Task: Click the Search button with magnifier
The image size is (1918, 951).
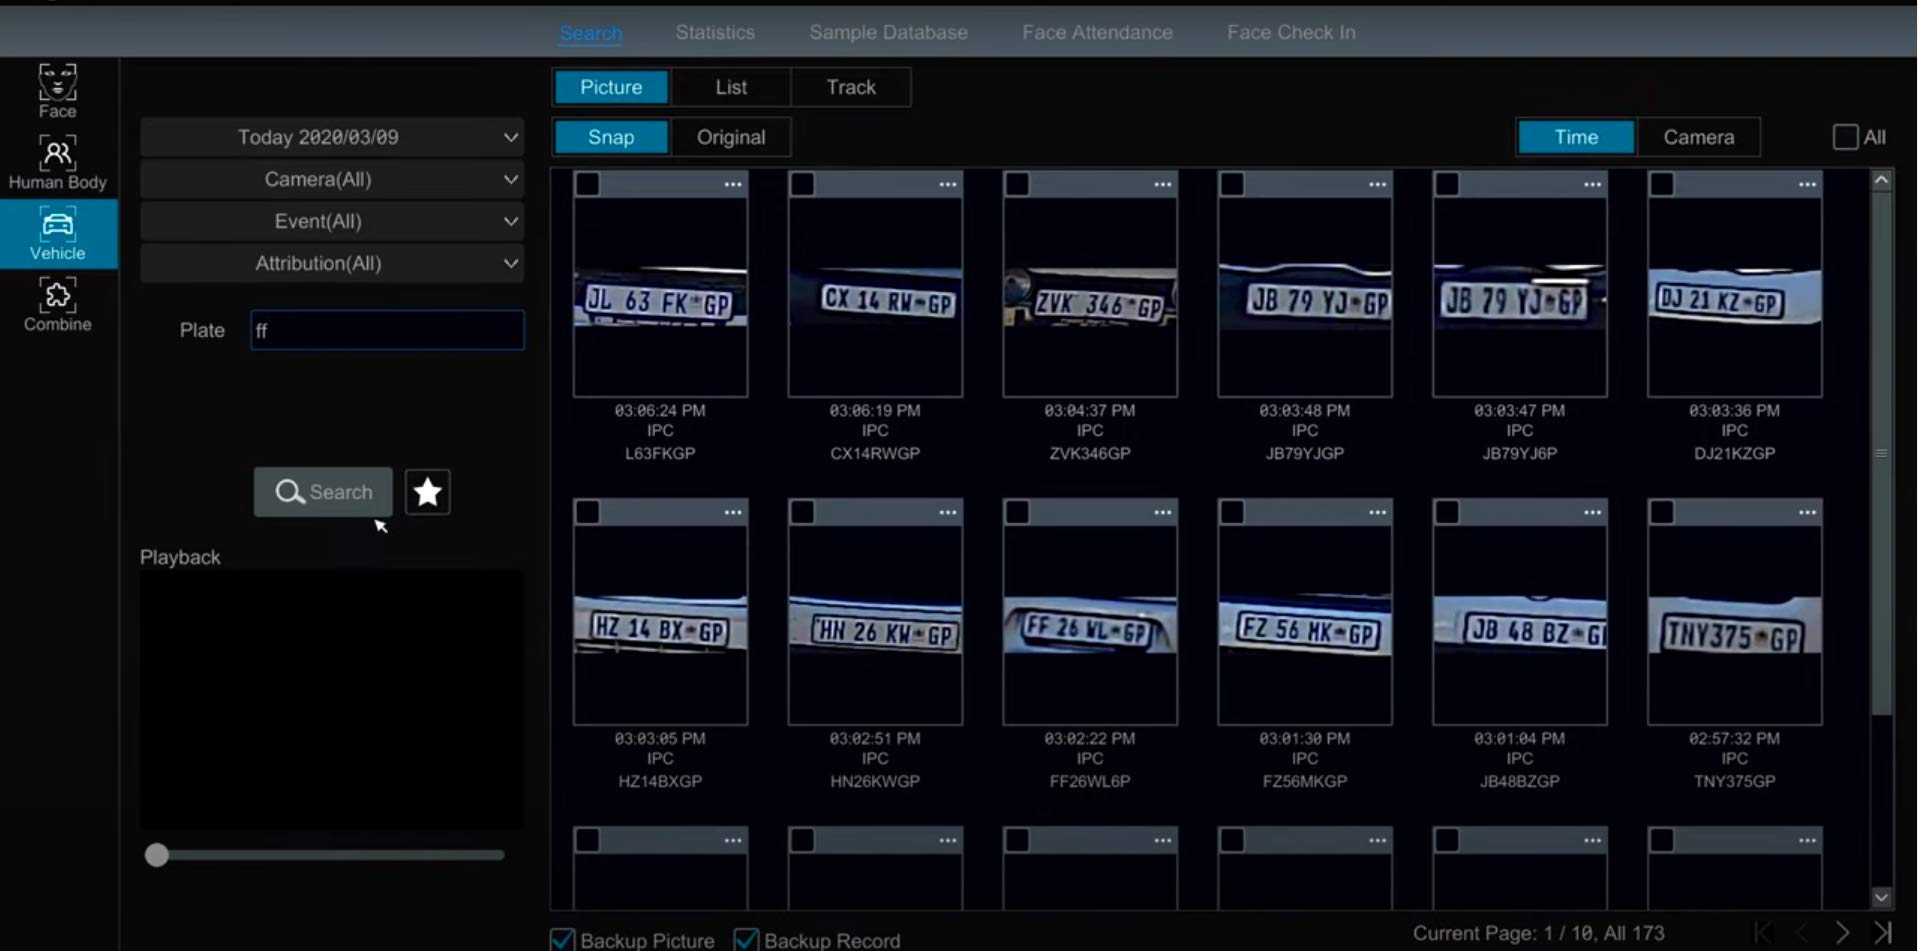Action: pos(323,492)
